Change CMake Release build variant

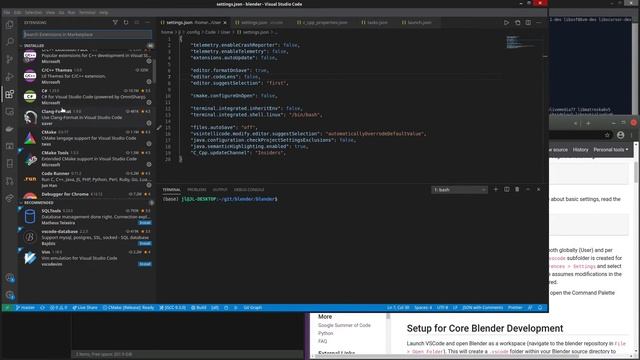tap(129, 308)
